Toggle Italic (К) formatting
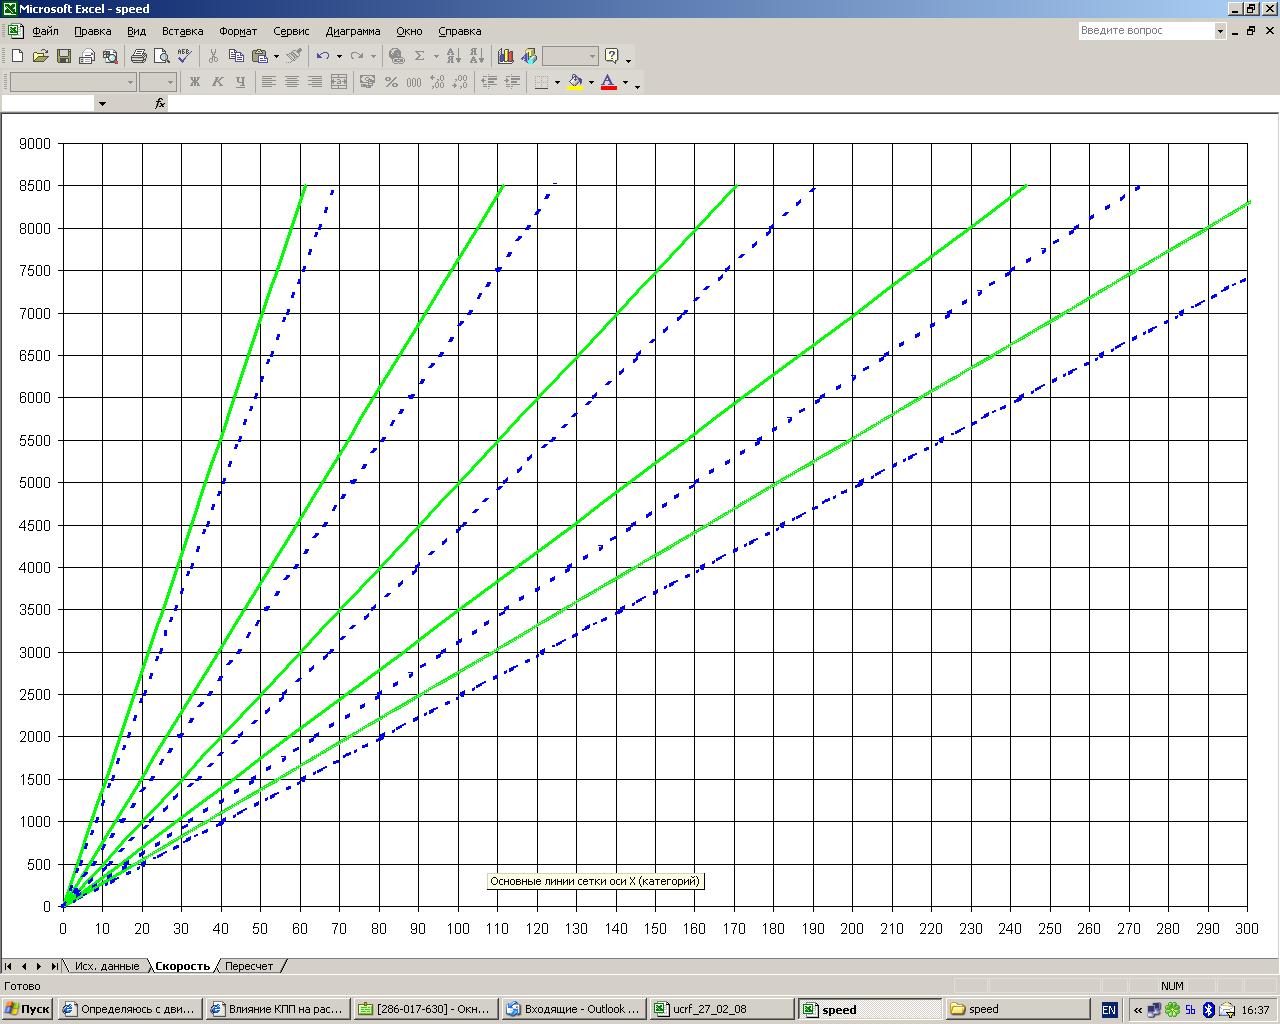The width and height of the screenshot is (1280, 1024). pyautogui.click(x=217, y=82)
